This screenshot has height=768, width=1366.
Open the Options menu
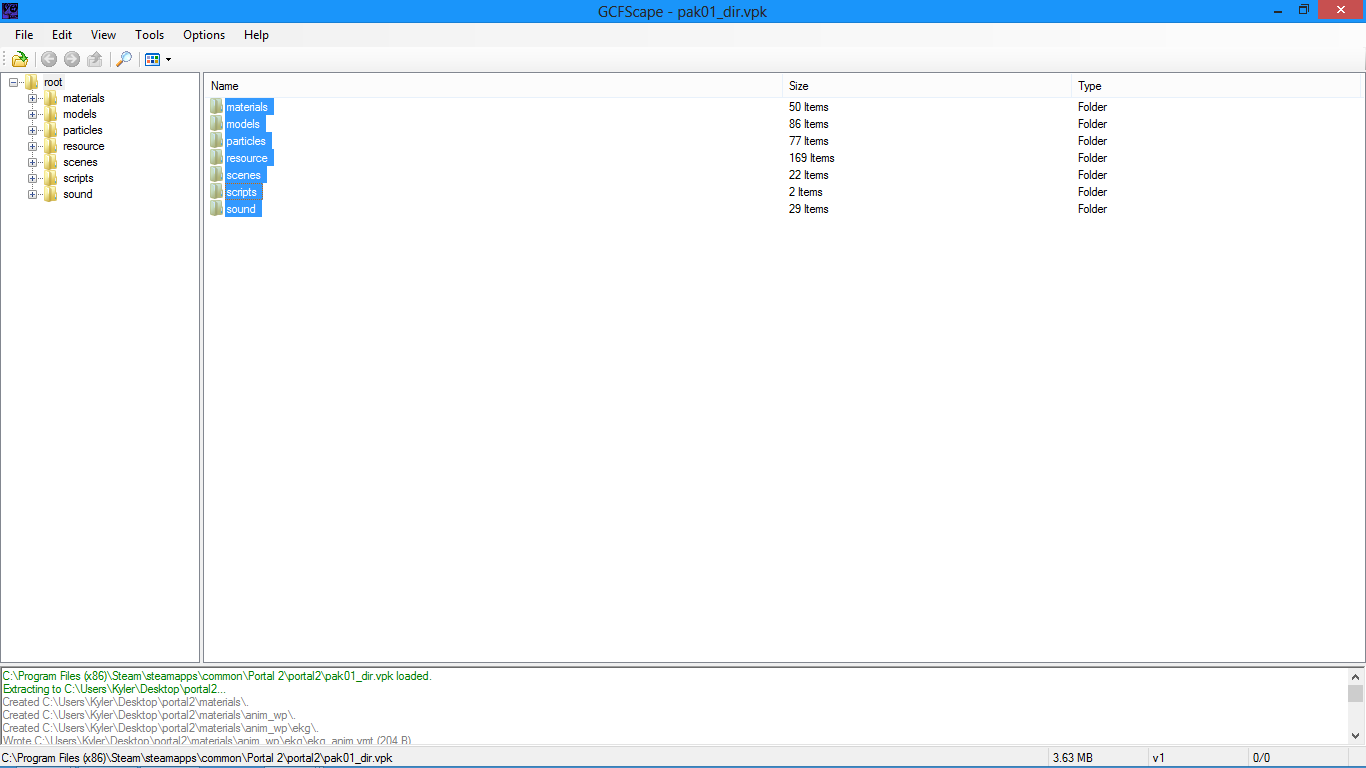204,35
